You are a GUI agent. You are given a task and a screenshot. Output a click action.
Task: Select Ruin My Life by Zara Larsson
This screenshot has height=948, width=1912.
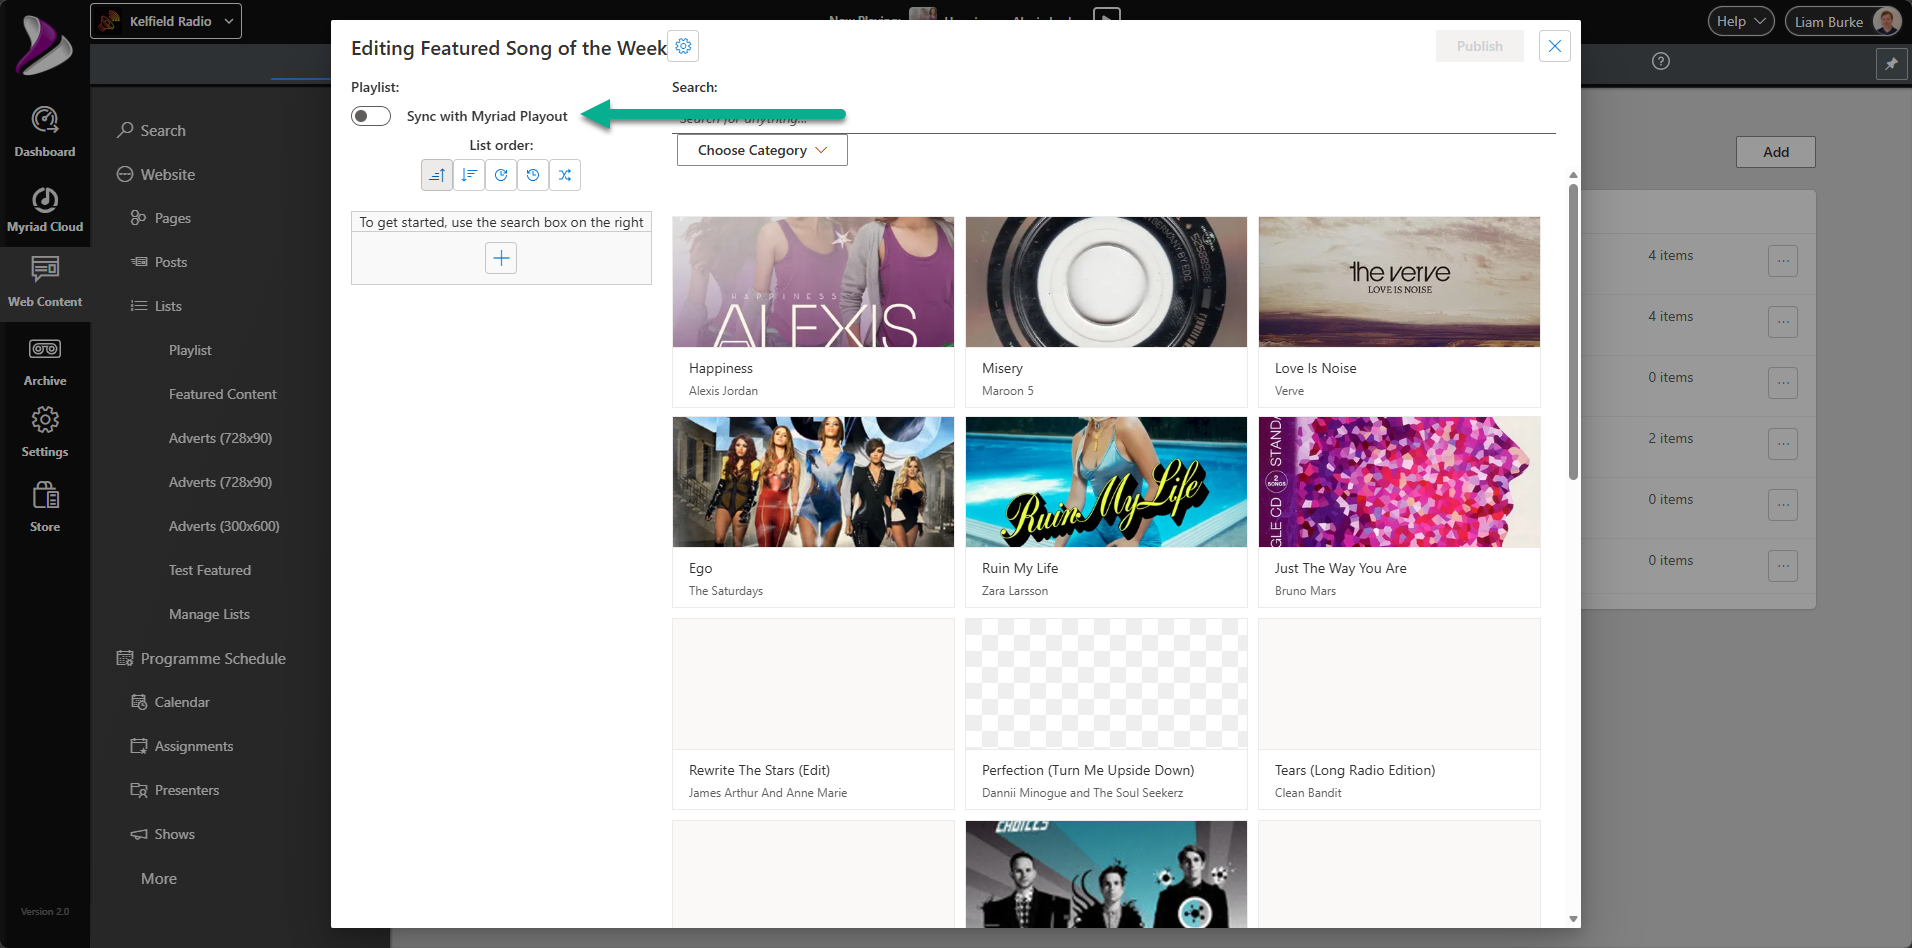[x=1106, y=511]
